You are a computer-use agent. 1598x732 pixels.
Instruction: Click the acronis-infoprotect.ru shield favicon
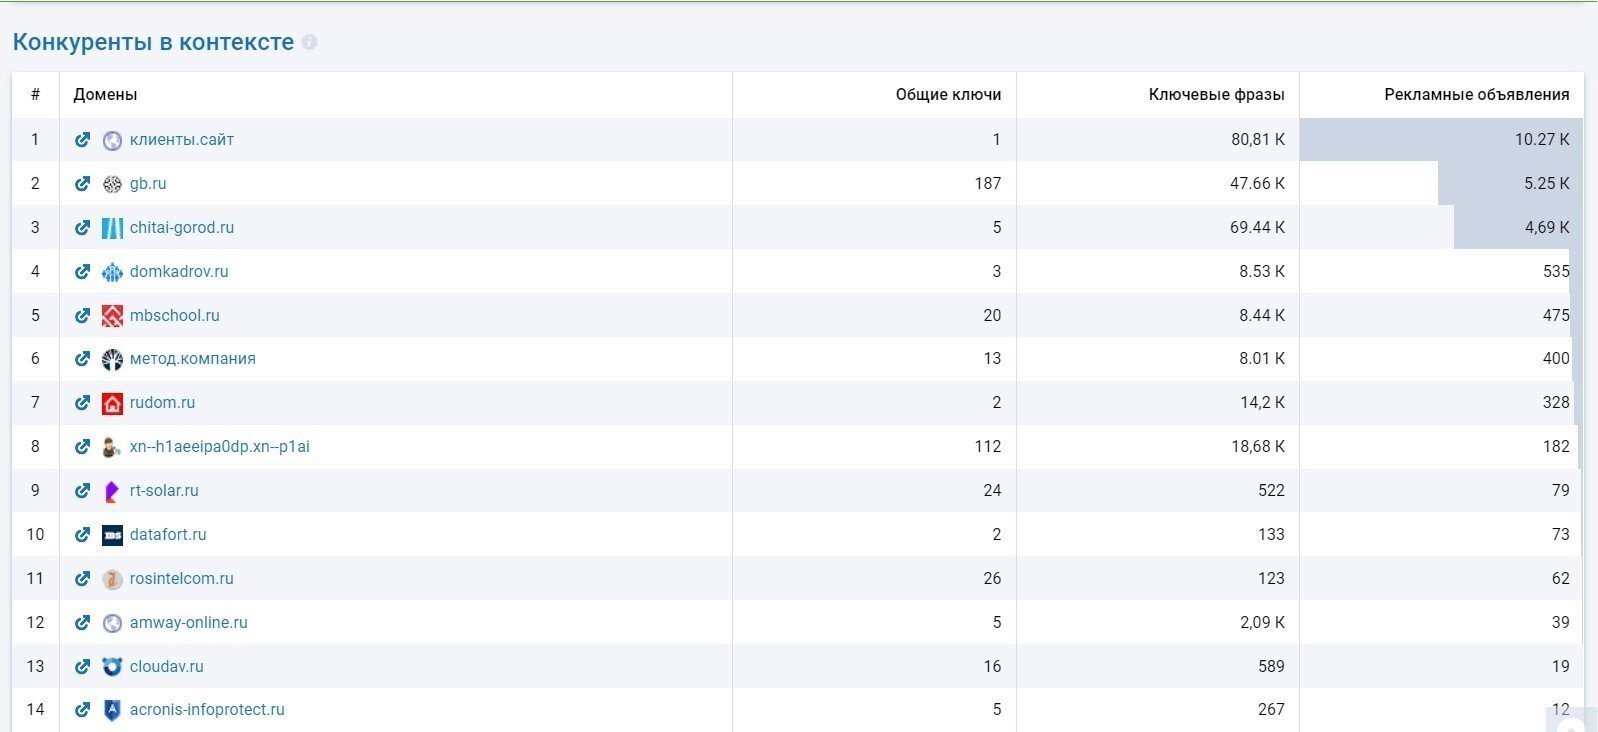pyautogui.click(x=112, y=710)
